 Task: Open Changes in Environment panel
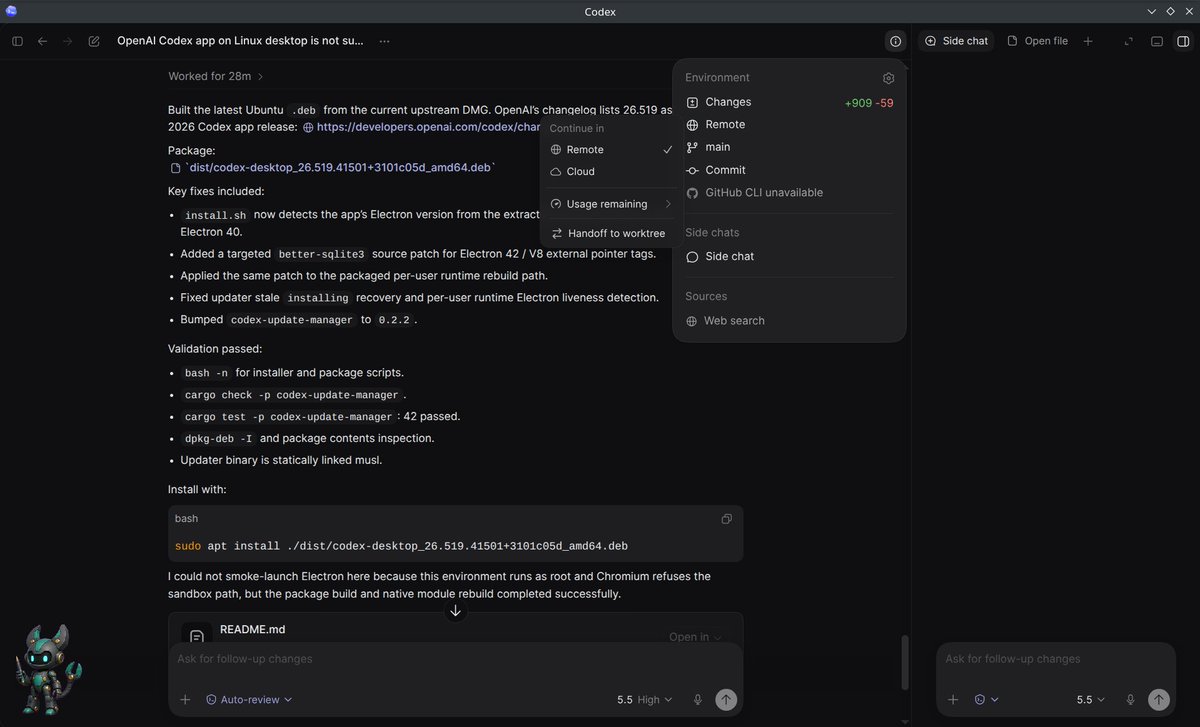coord(727,102)
